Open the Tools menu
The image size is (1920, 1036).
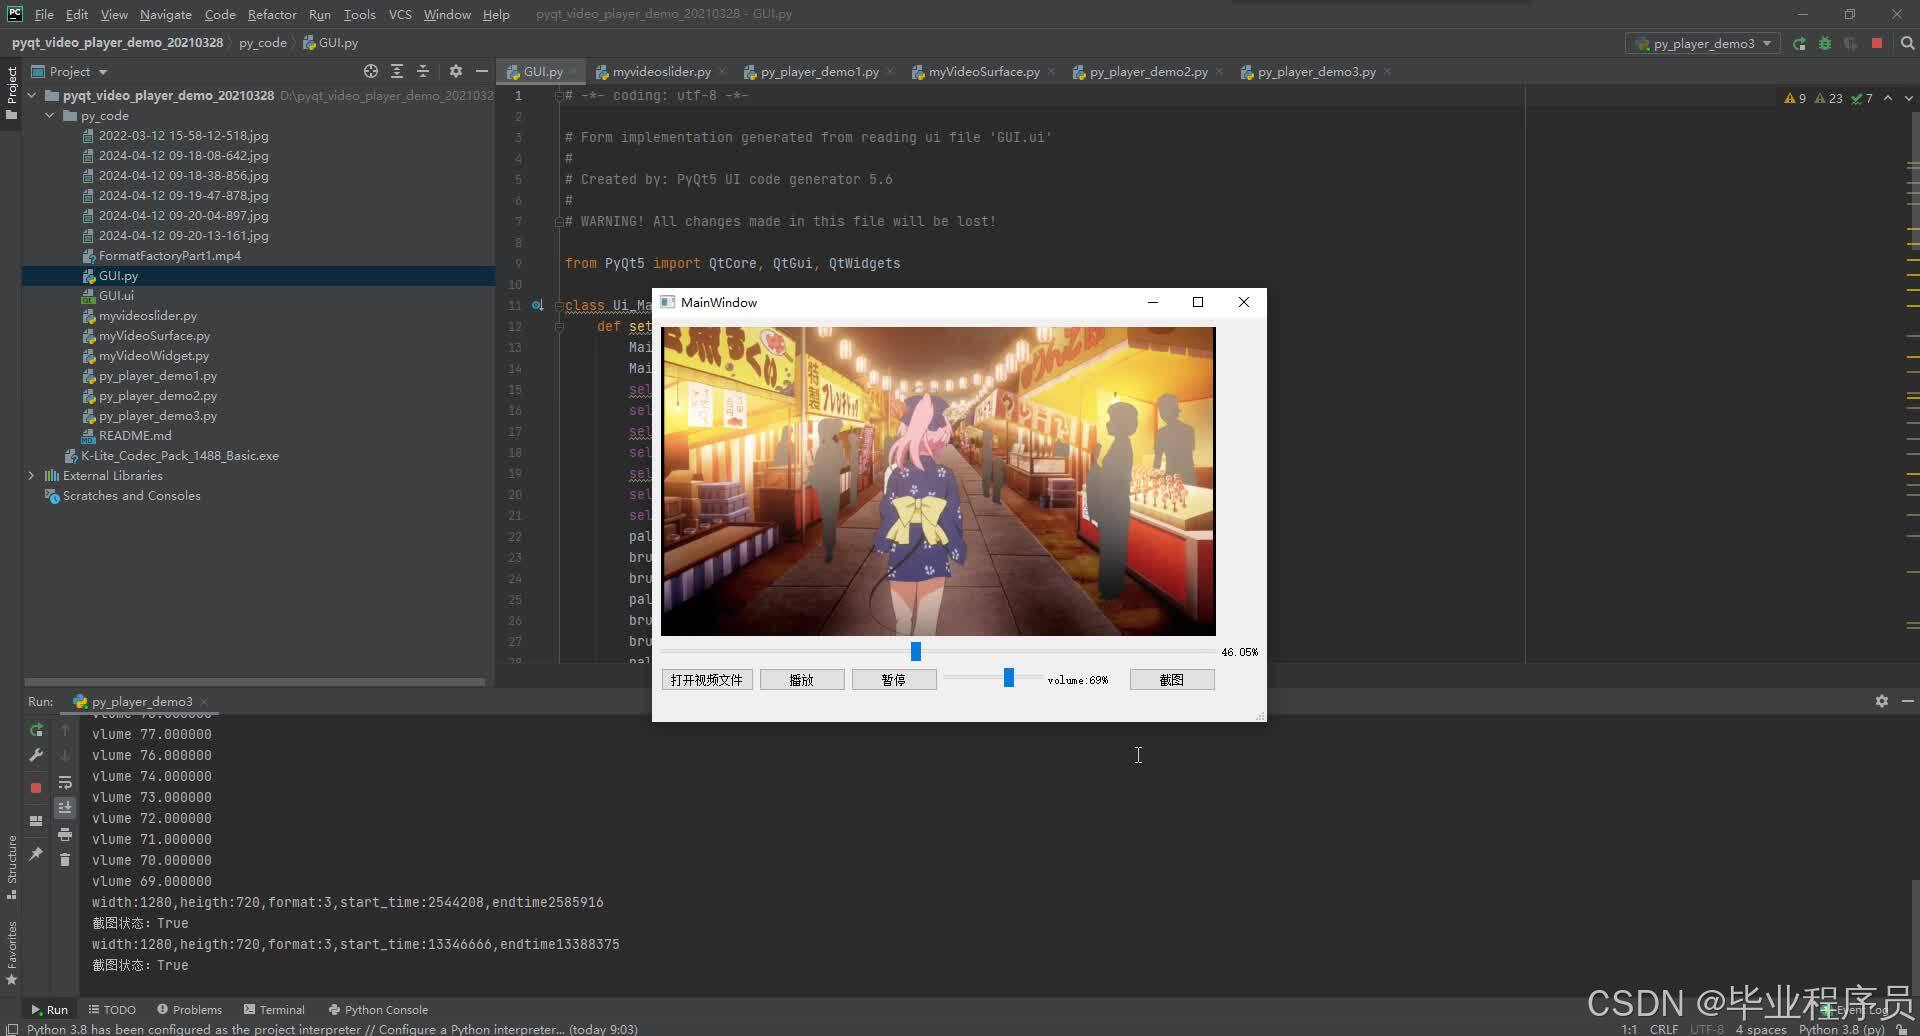pos(359,14)
